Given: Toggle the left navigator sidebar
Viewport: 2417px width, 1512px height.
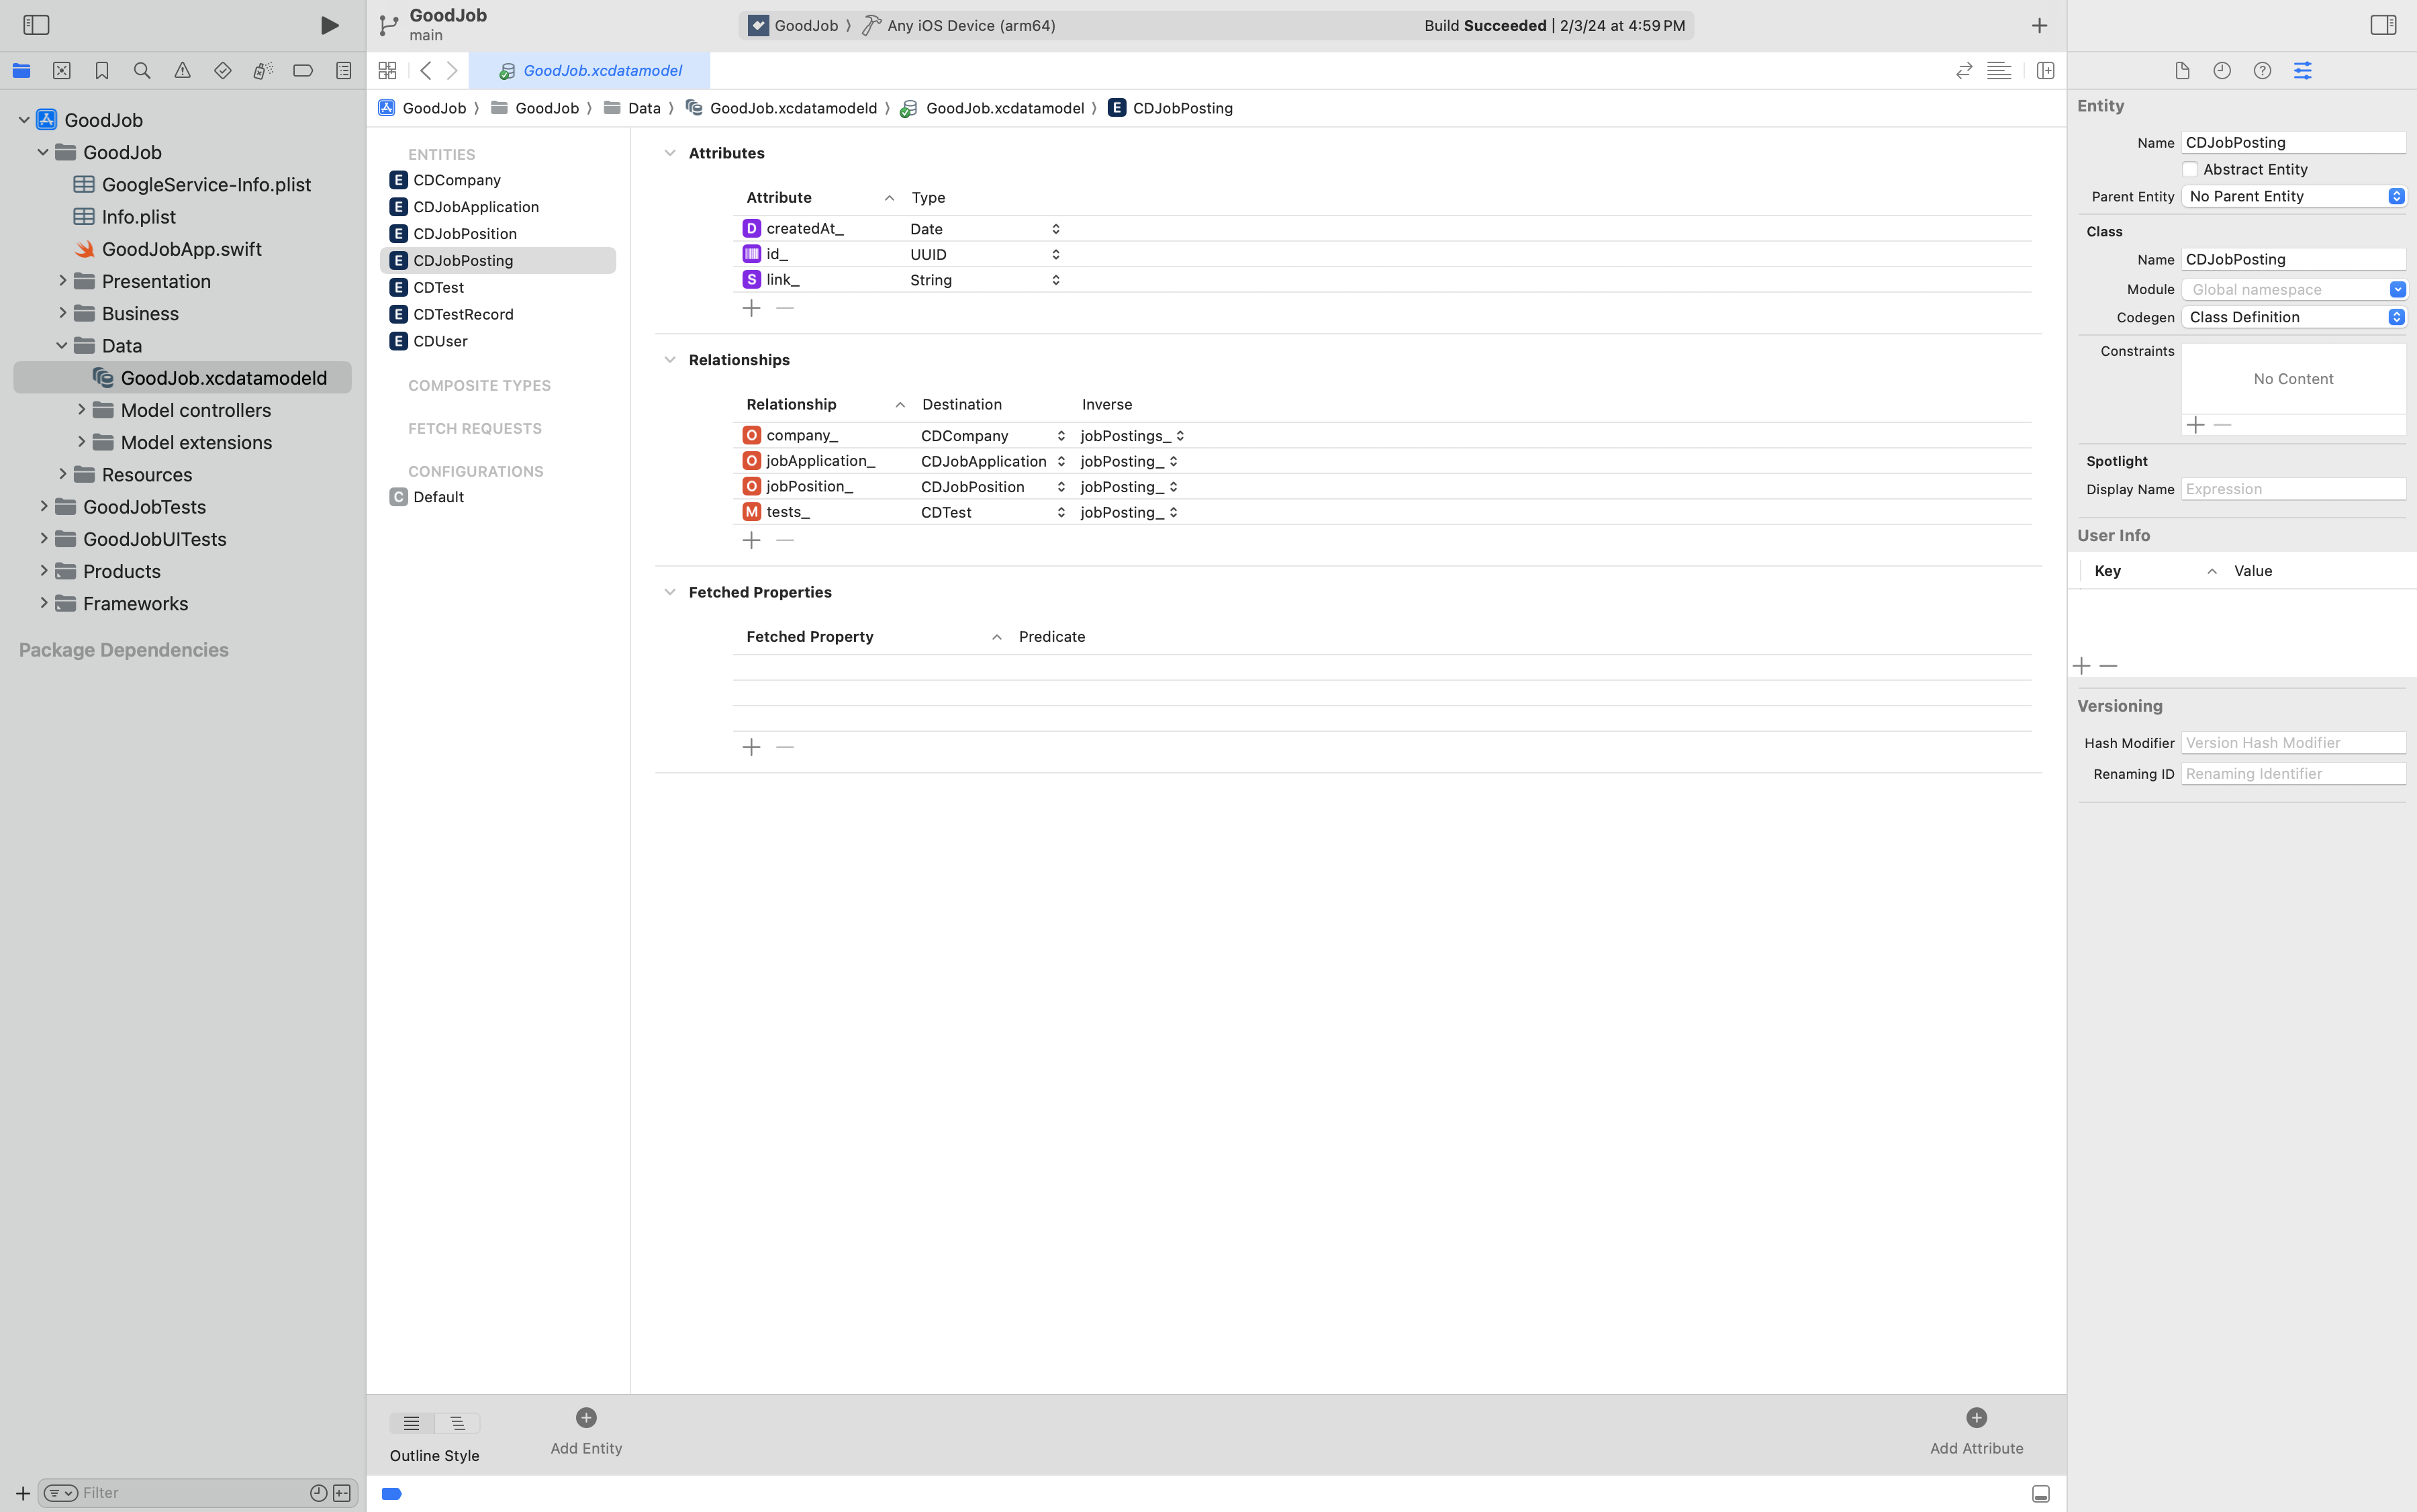Looking at the screenshot, I should (x=36, y=25).
